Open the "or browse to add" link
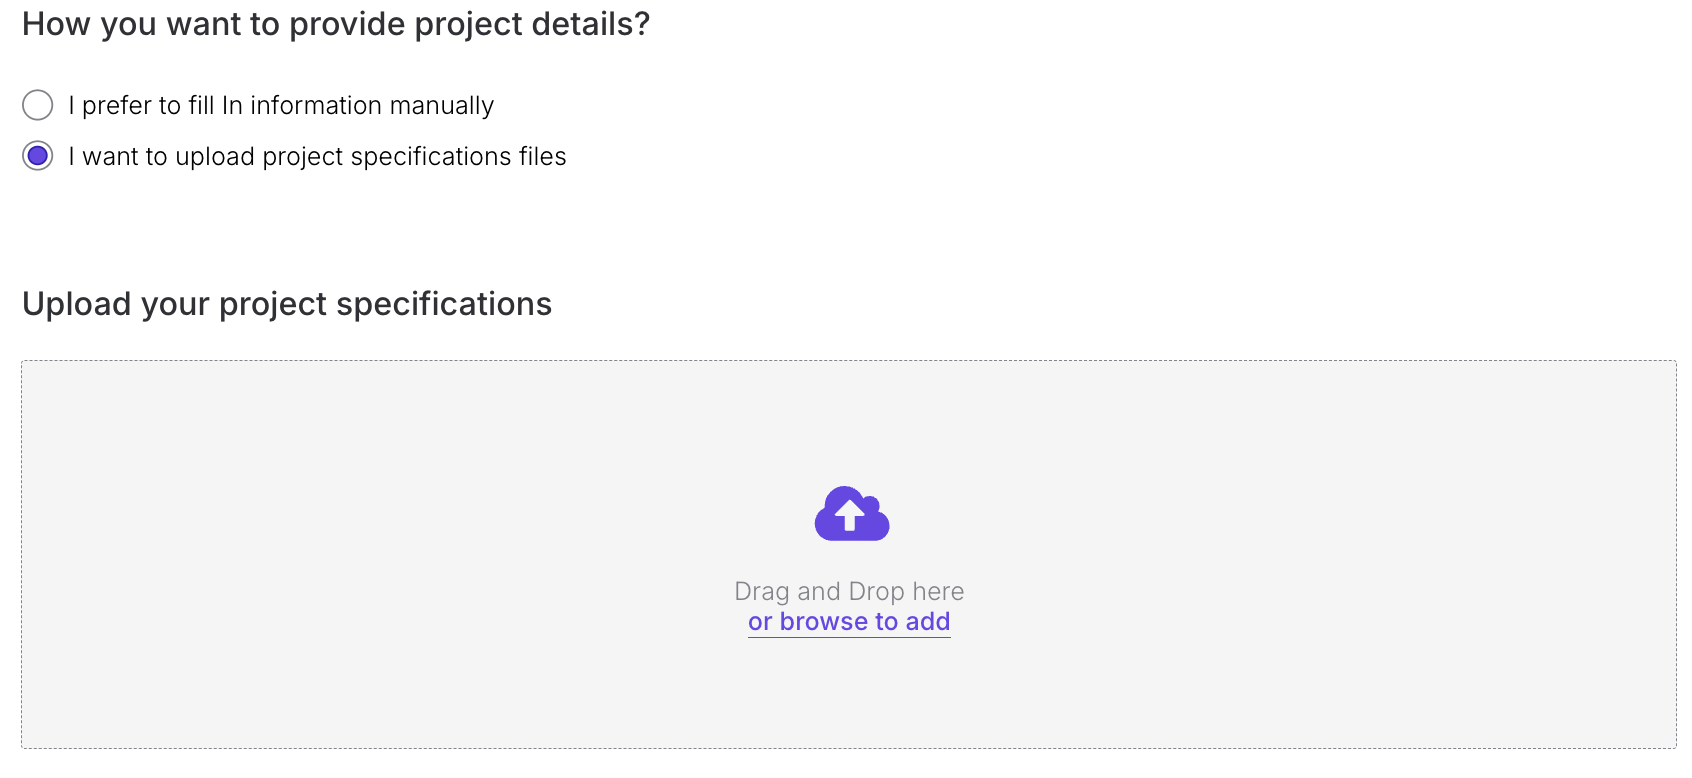The image size is (1692, 778). click(849, 622)
